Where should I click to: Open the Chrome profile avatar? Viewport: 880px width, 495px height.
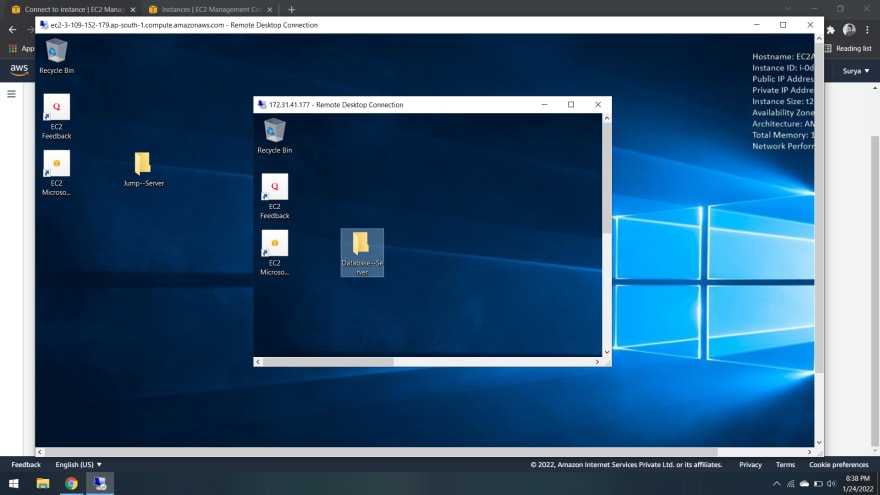(849, 30)
